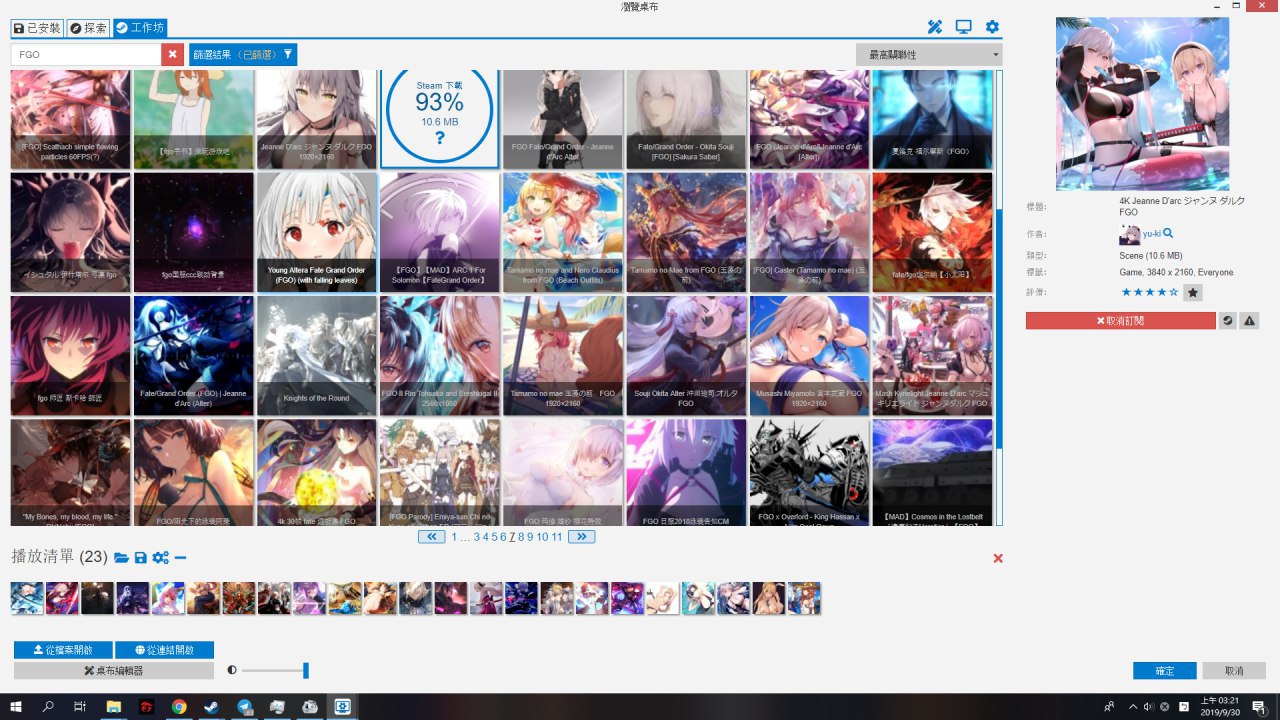Click the red unsubscribe (取消訂閱) button
Image resolution: width=1280 pixels, height=720 pixels.
tap(1120, 321)
